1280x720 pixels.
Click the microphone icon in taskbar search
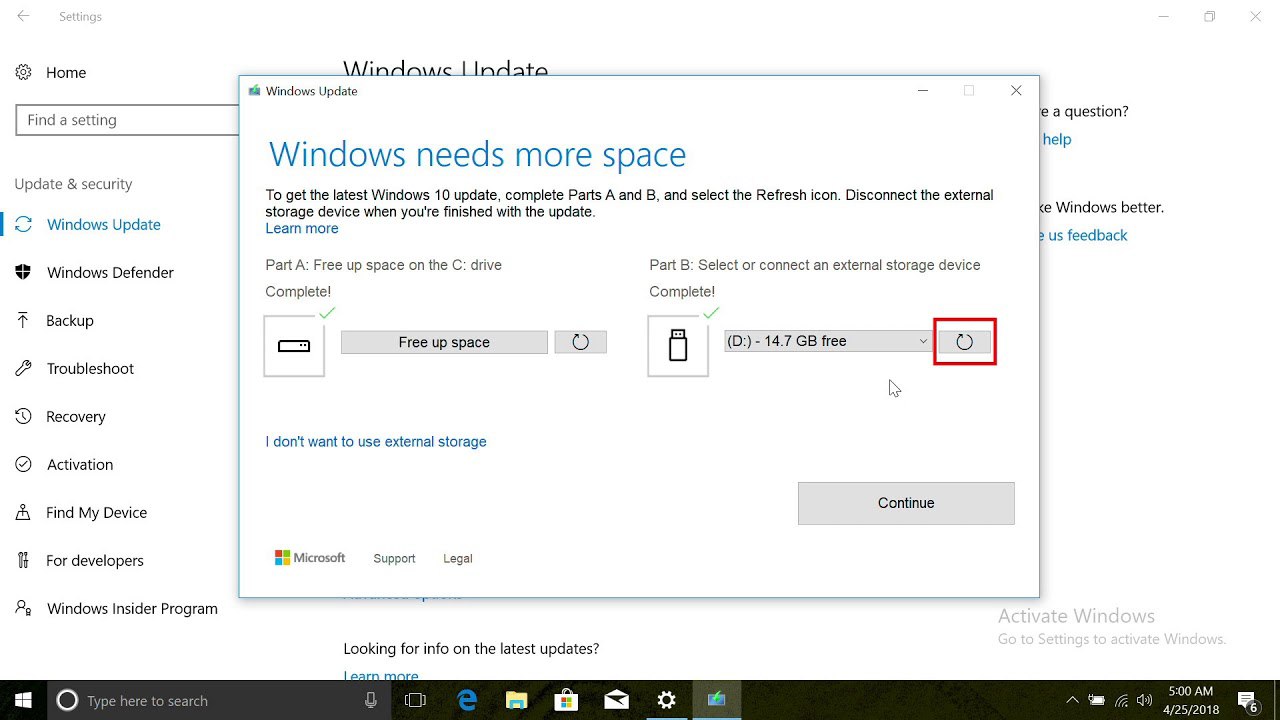pos(371,701)
